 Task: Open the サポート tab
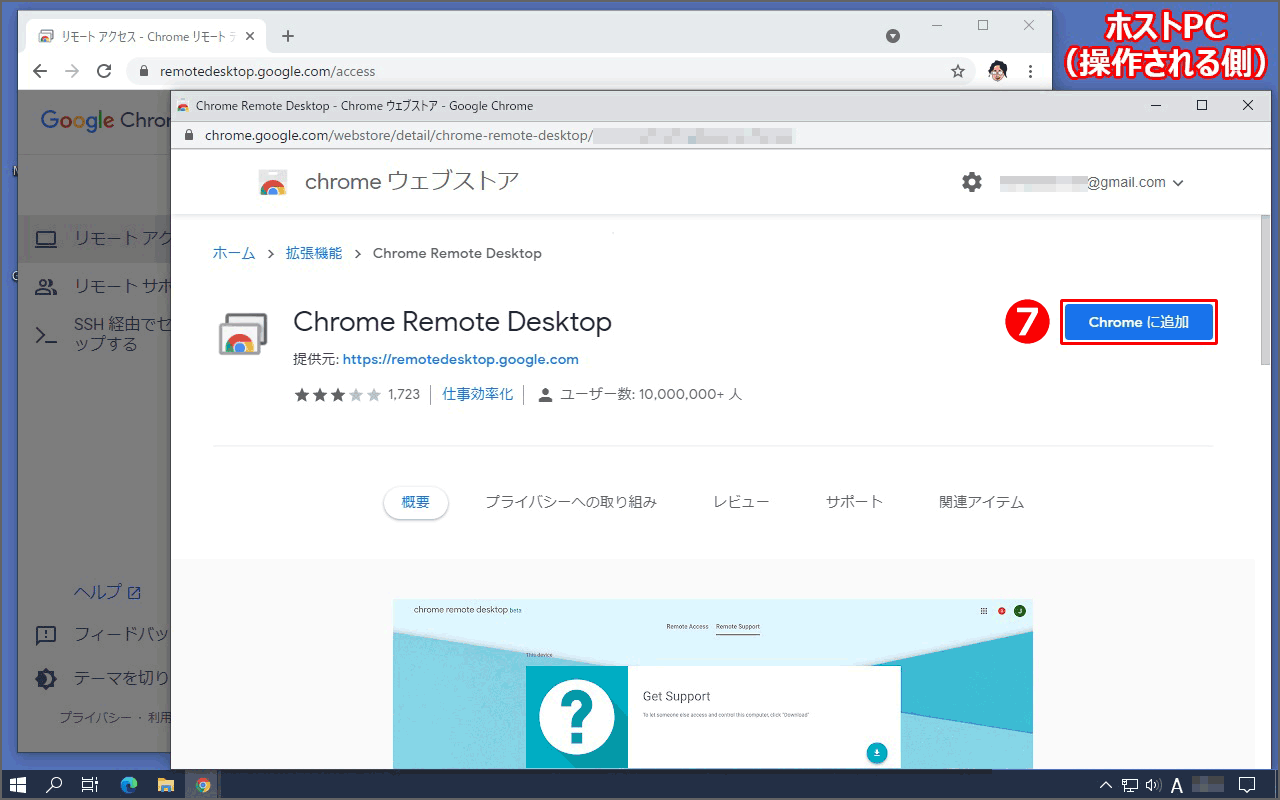pyautogui.click(x=854, y=502)
